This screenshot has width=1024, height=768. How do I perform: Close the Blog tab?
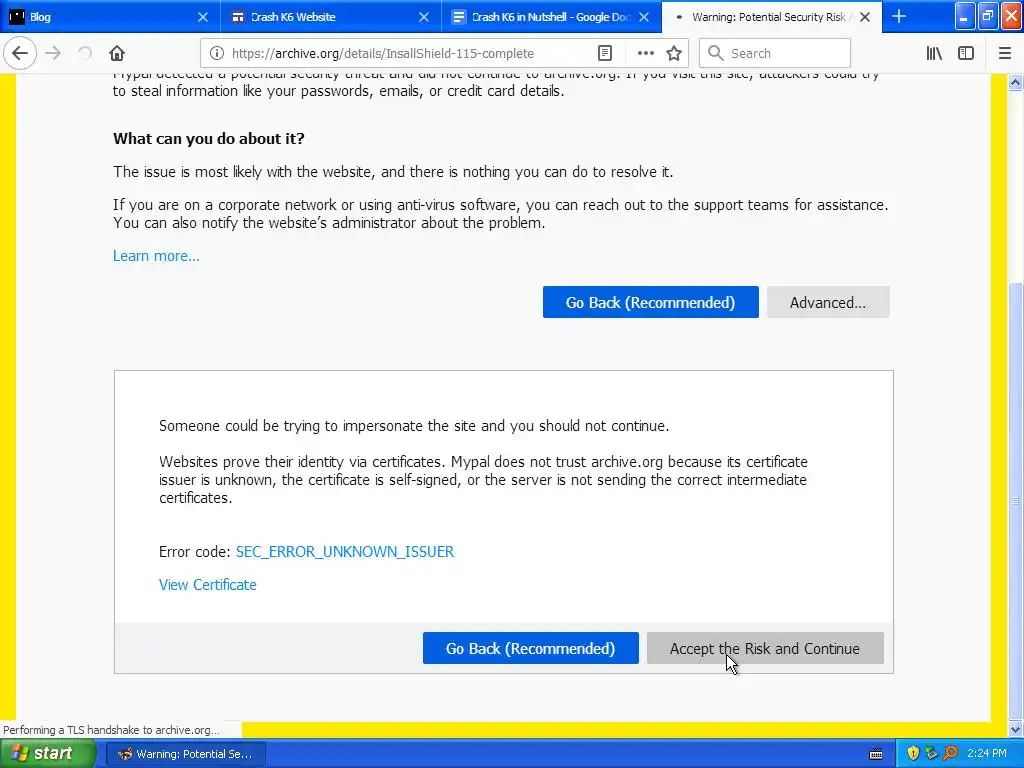(x=202, y=17)
